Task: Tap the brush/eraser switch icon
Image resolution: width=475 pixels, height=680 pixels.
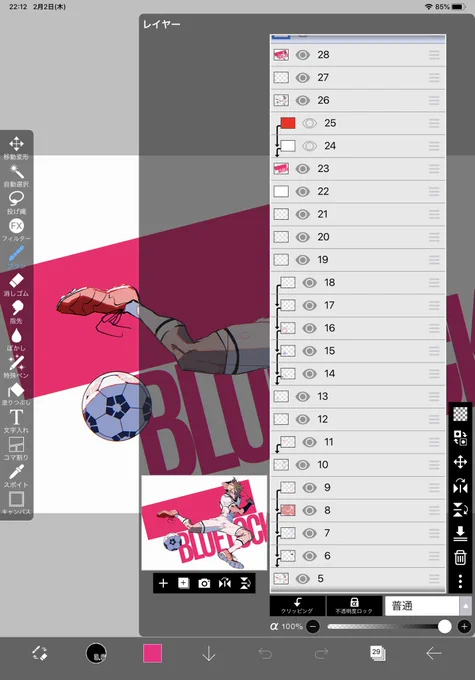Action: (39, 653)
